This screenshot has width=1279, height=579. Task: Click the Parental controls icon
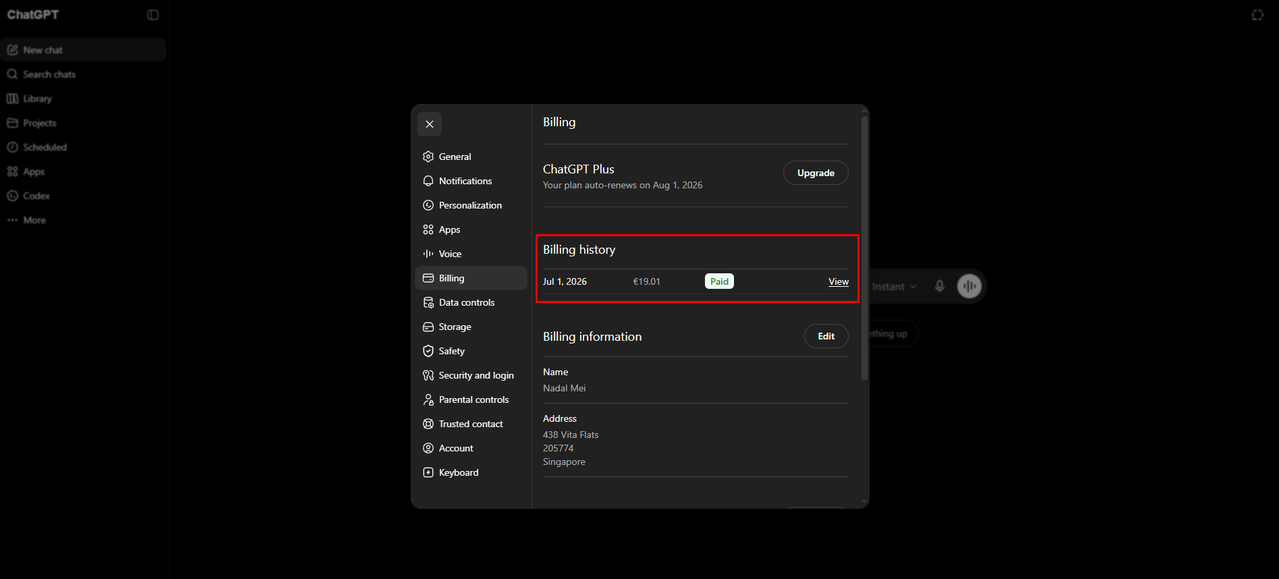(428, 400)
